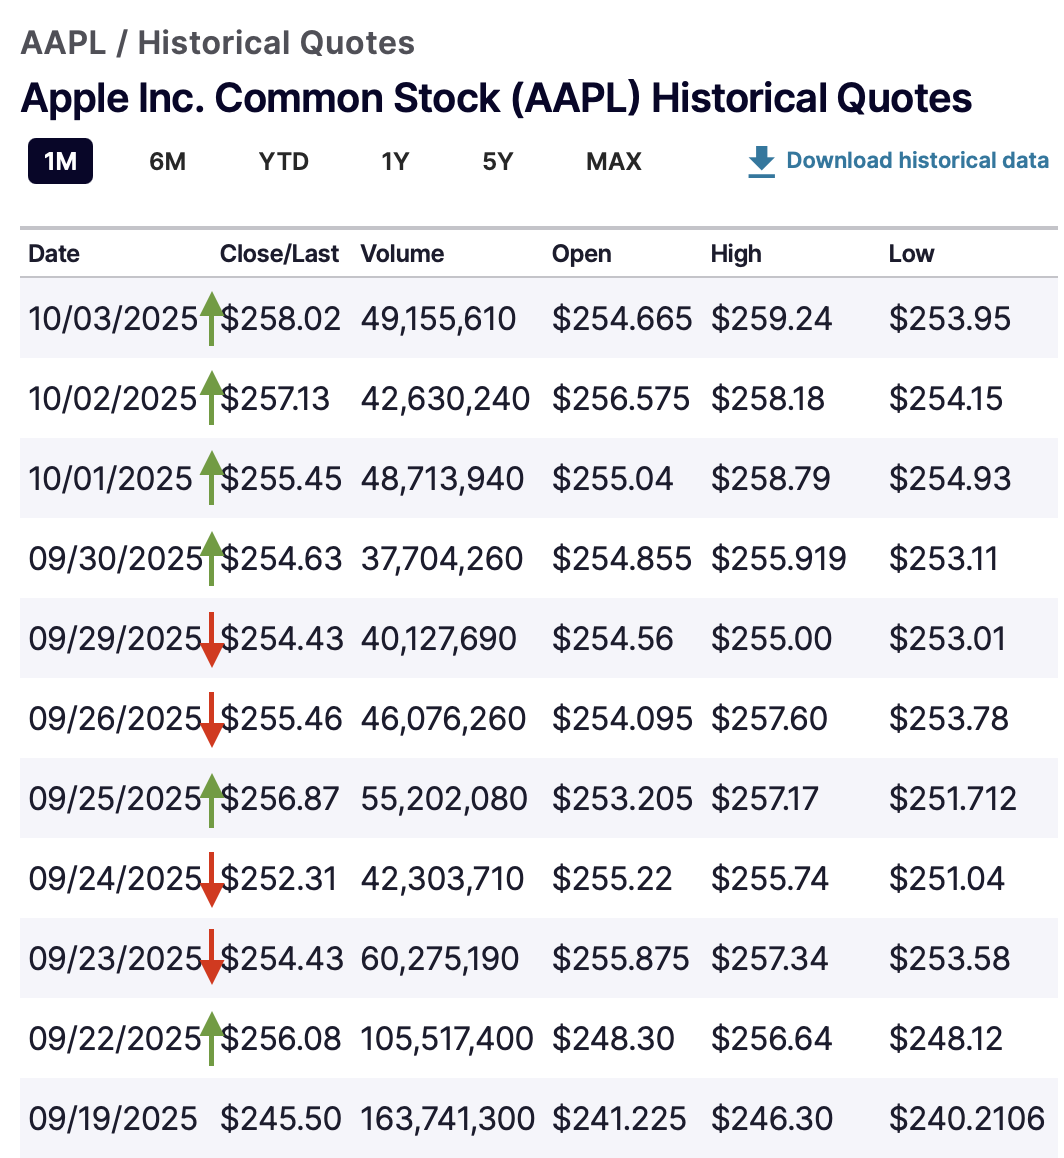Click the Volume column header

pyautogui.click(x=402, y=254)
